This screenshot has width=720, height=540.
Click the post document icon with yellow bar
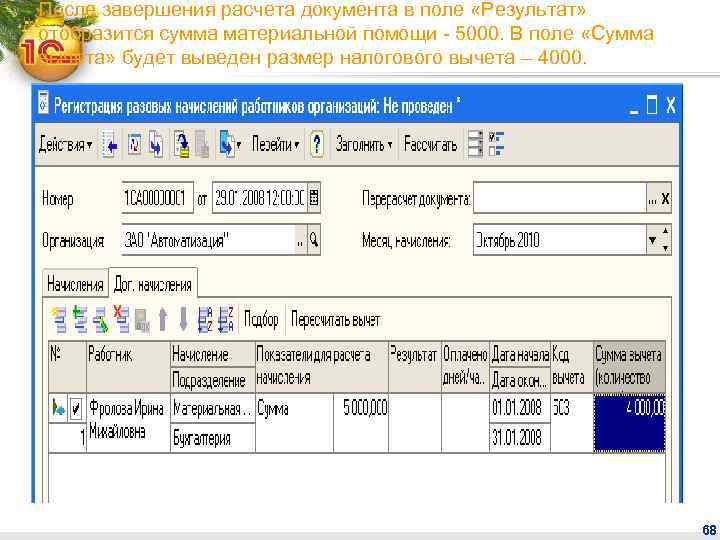(x=182, y=145)
